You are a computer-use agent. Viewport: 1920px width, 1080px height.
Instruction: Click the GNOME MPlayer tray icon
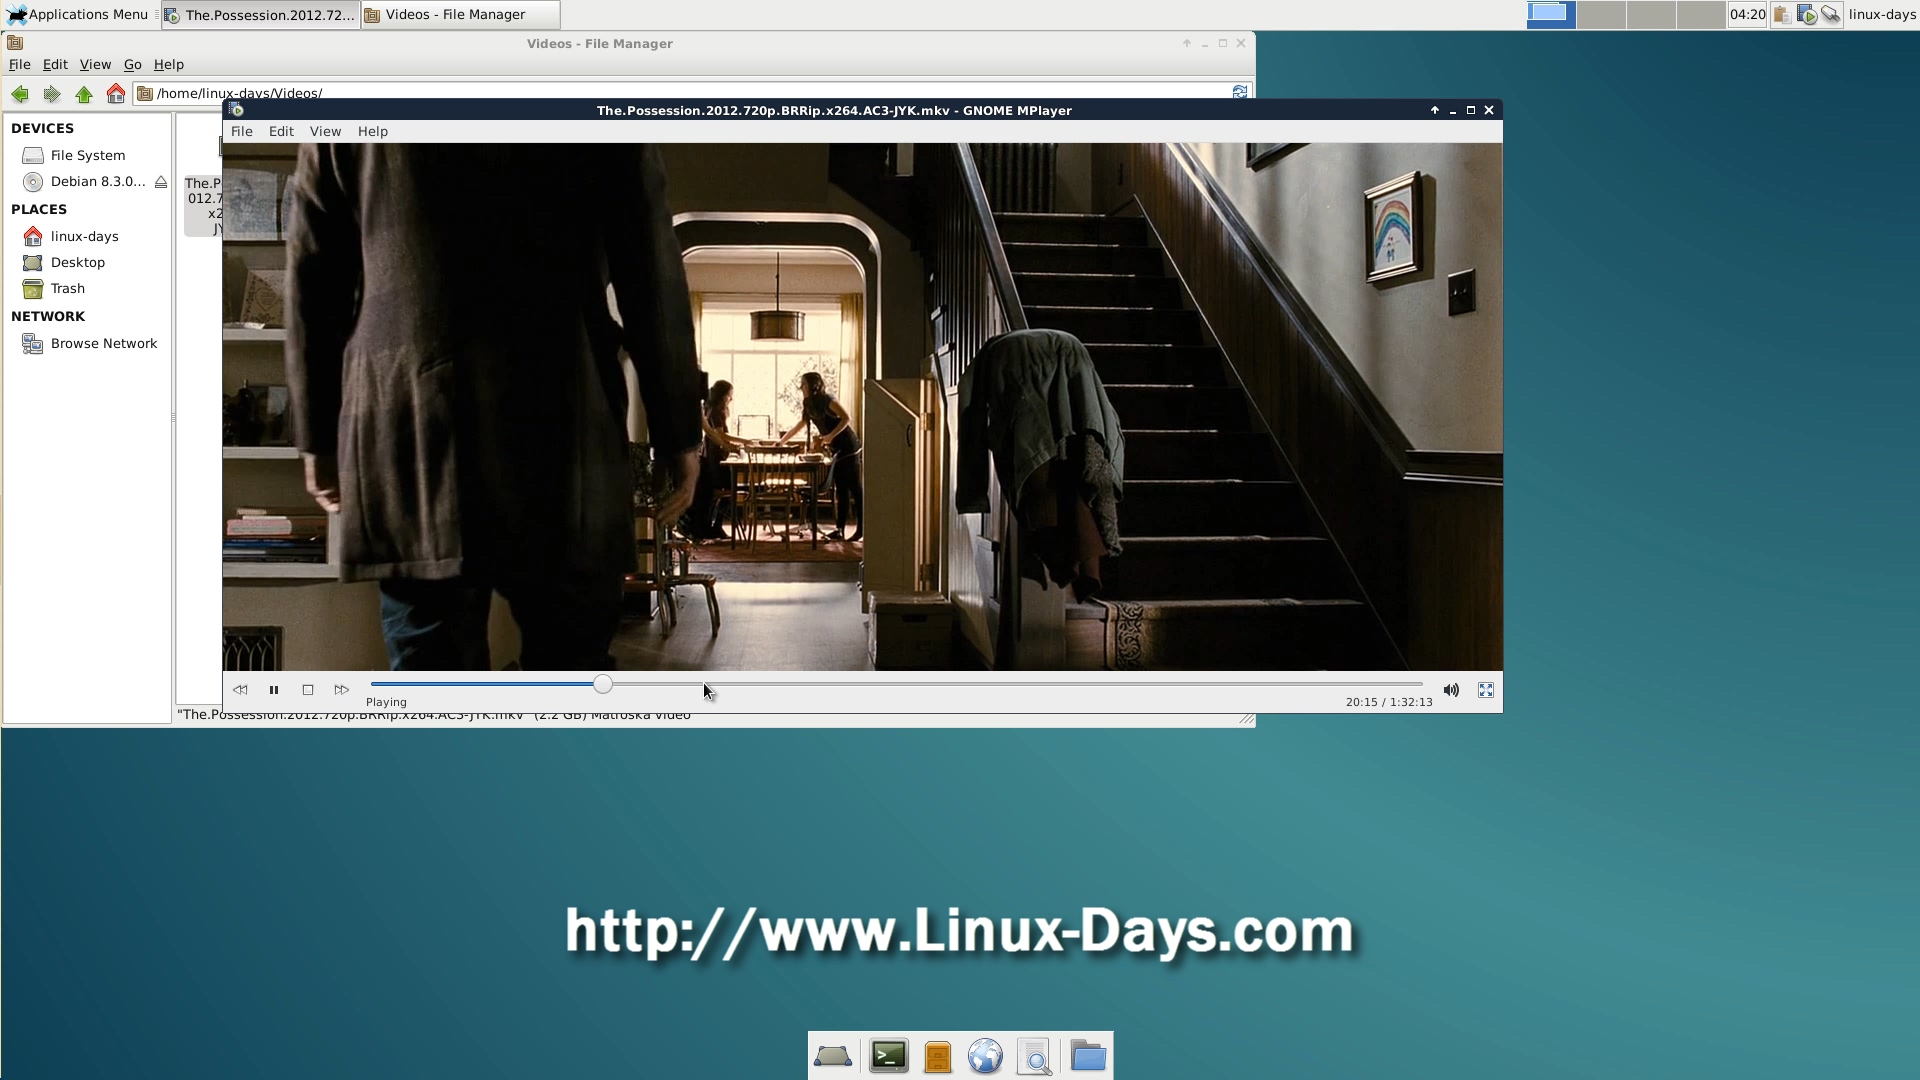coord(1807,14)
